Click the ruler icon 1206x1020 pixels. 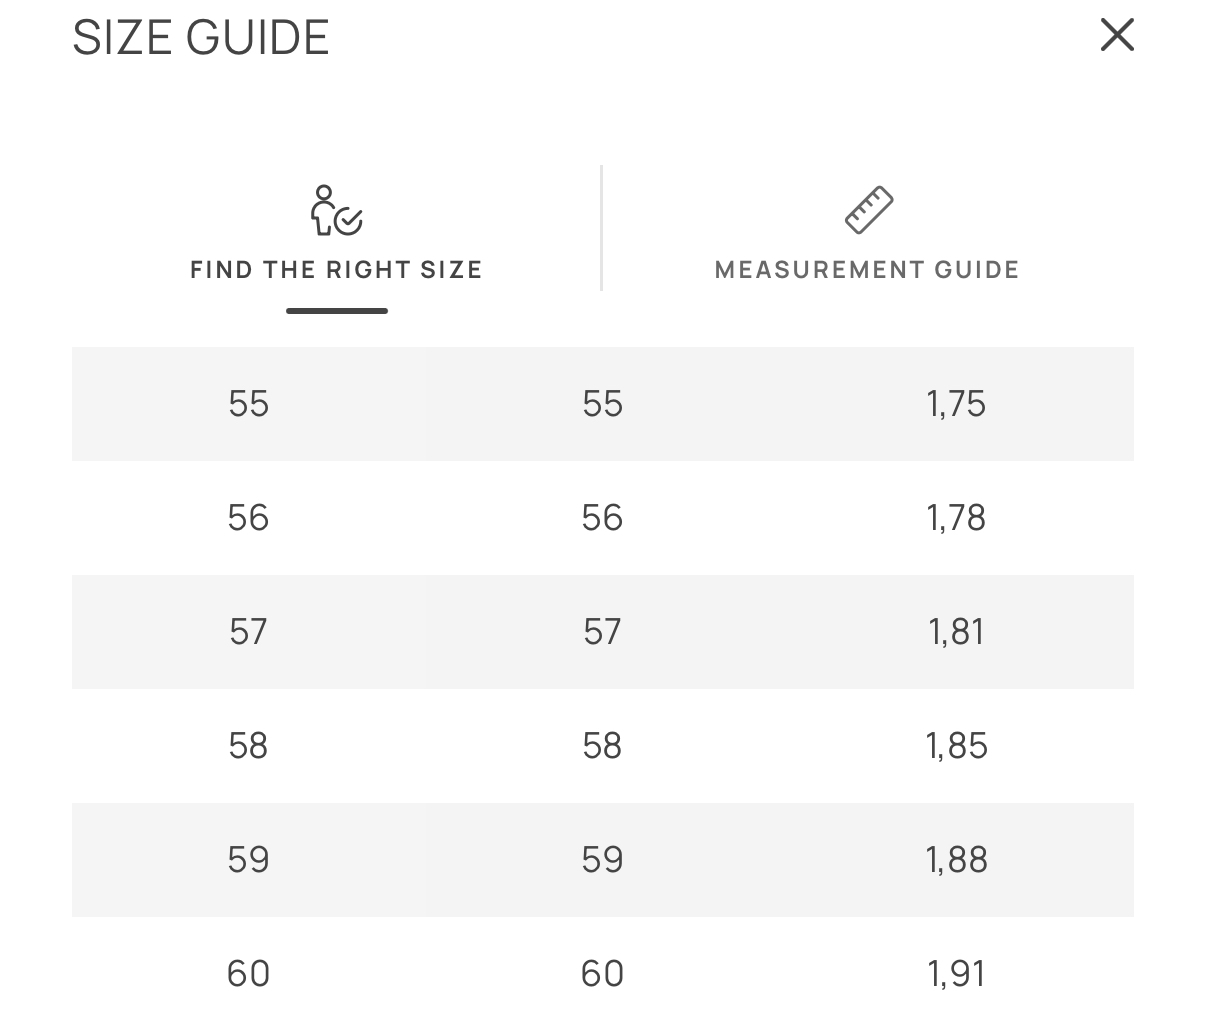(868, 210)
